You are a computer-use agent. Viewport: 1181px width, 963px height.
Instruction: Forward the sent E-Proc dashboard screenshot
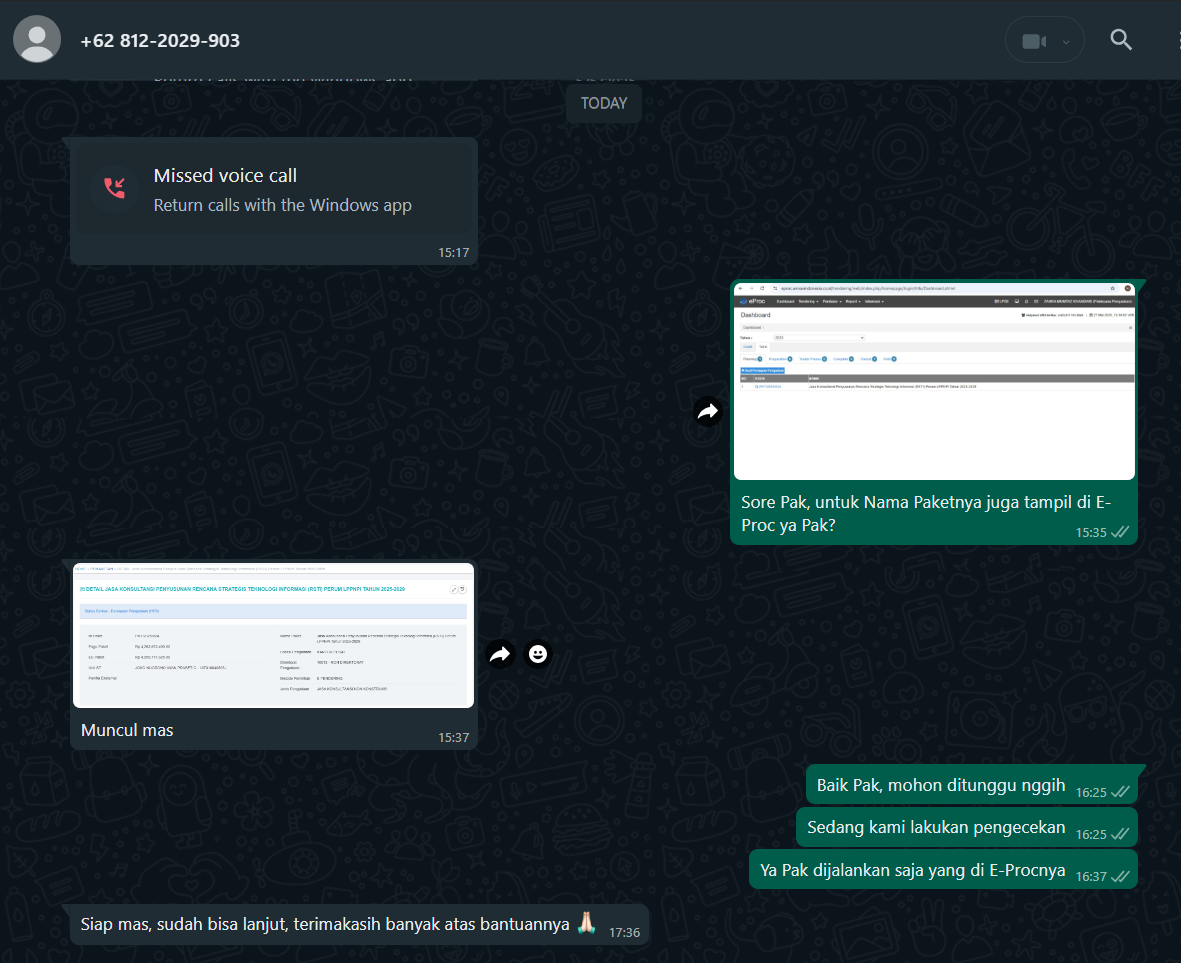[x=708, y=411]
